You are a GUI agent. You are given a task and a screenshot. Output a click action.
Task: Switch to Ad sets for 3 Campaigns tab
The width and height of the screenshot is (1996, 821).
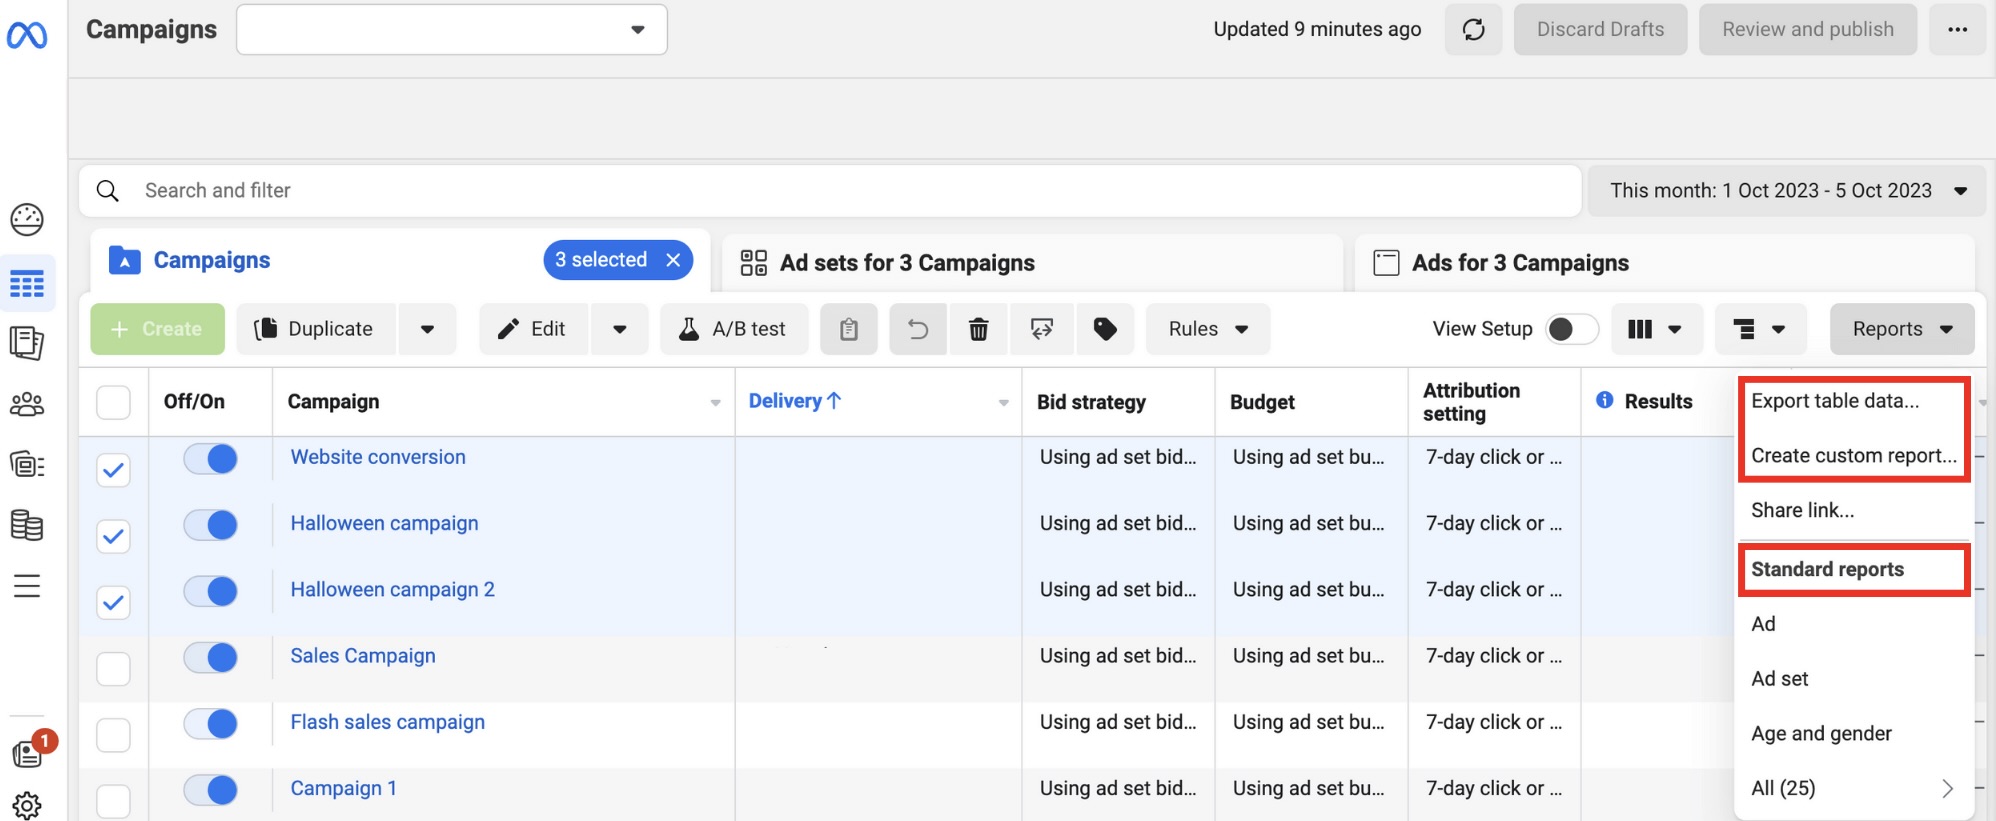[907, 262]
